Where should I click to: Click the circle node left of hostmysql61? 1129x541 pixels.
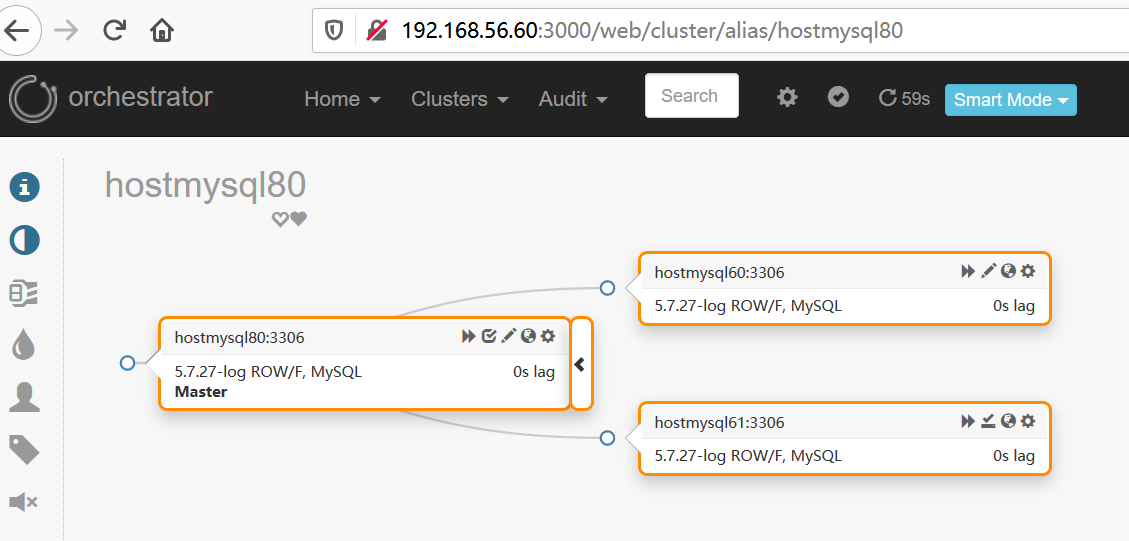coord(607,438)
